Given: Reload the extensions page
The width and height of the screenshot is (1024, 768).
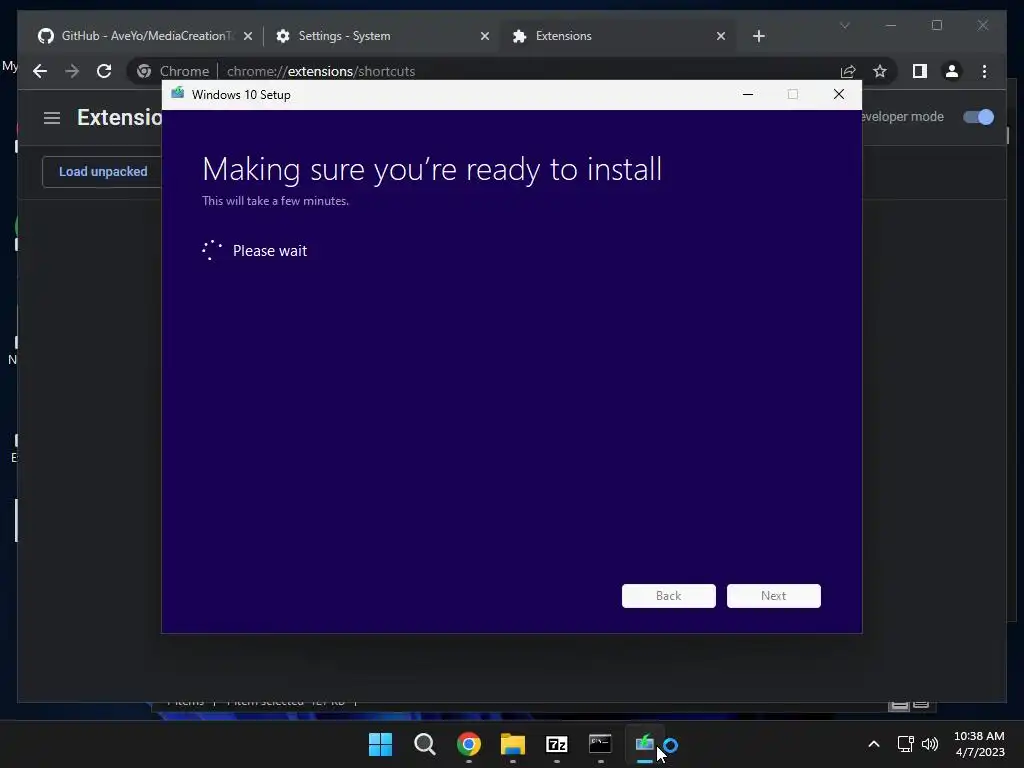Looking at the screenshot, I should (x=104, y=71).
